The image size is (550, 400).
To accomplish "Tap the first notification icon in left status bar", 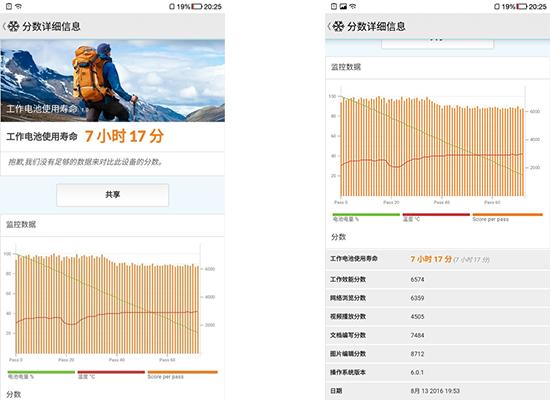I will coord(9,6).
